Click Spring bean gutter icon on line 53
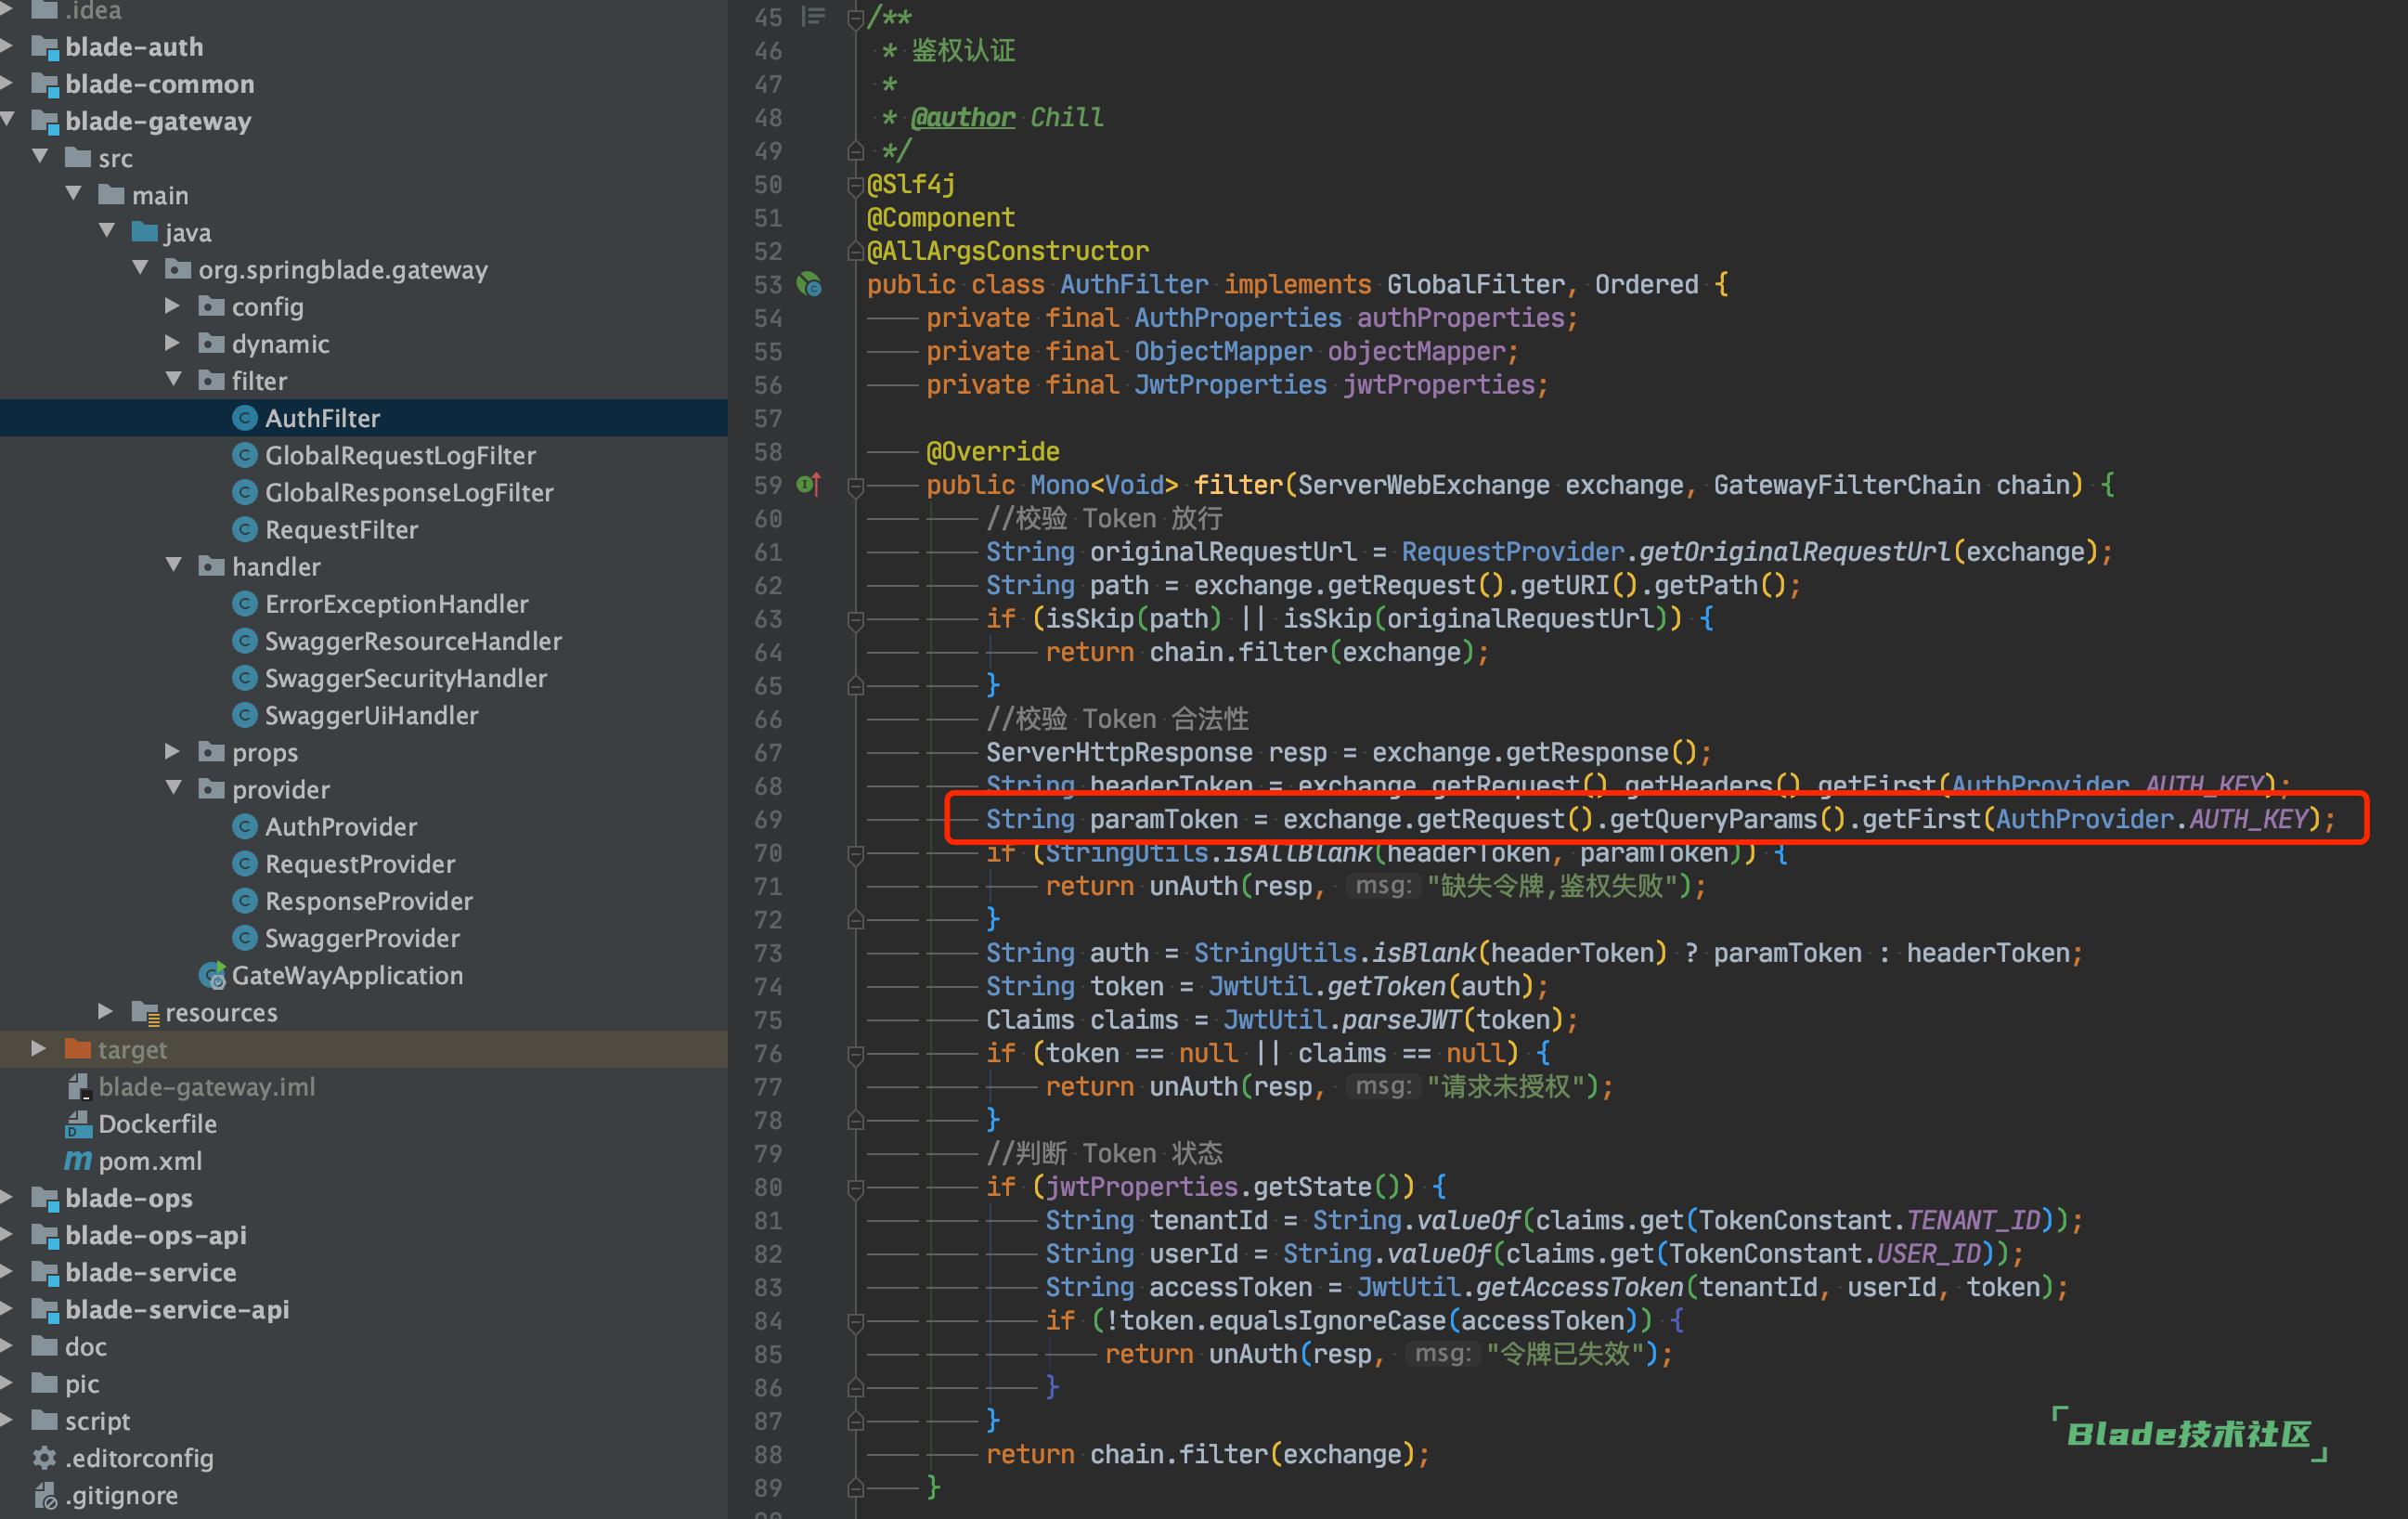 [x=809, y=285]
